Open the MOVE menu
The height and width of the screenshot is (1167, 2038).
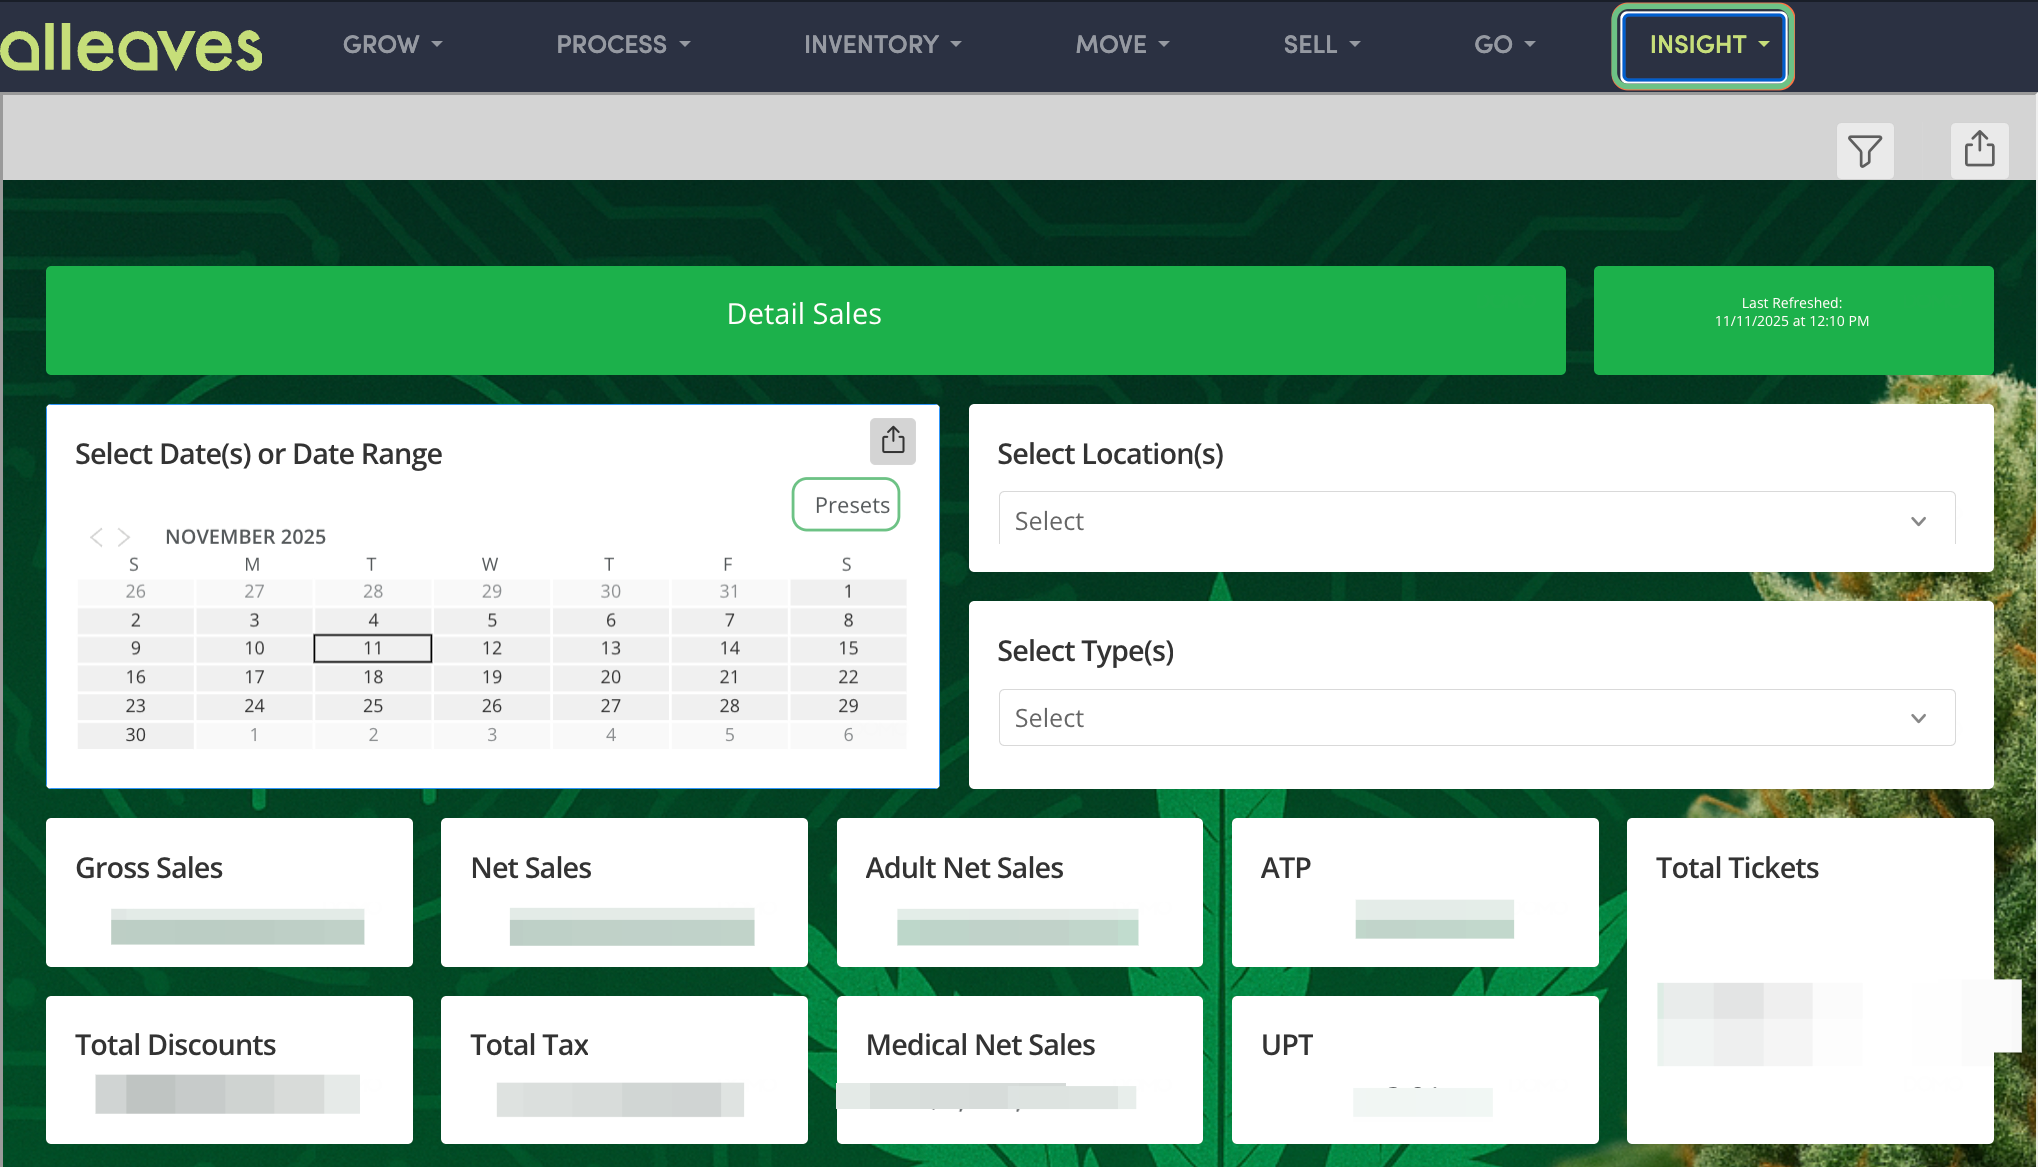[x=1122, y=45]
